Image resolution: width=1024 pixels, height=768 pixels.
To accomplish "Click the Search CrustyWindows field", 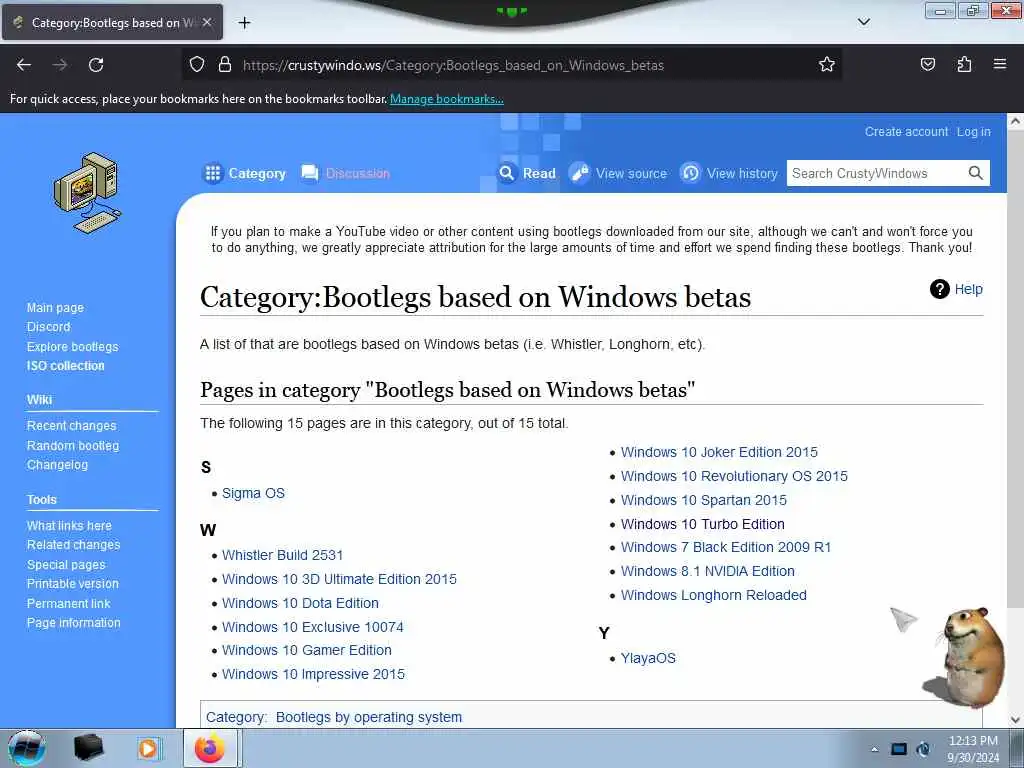I will [876, 173].
